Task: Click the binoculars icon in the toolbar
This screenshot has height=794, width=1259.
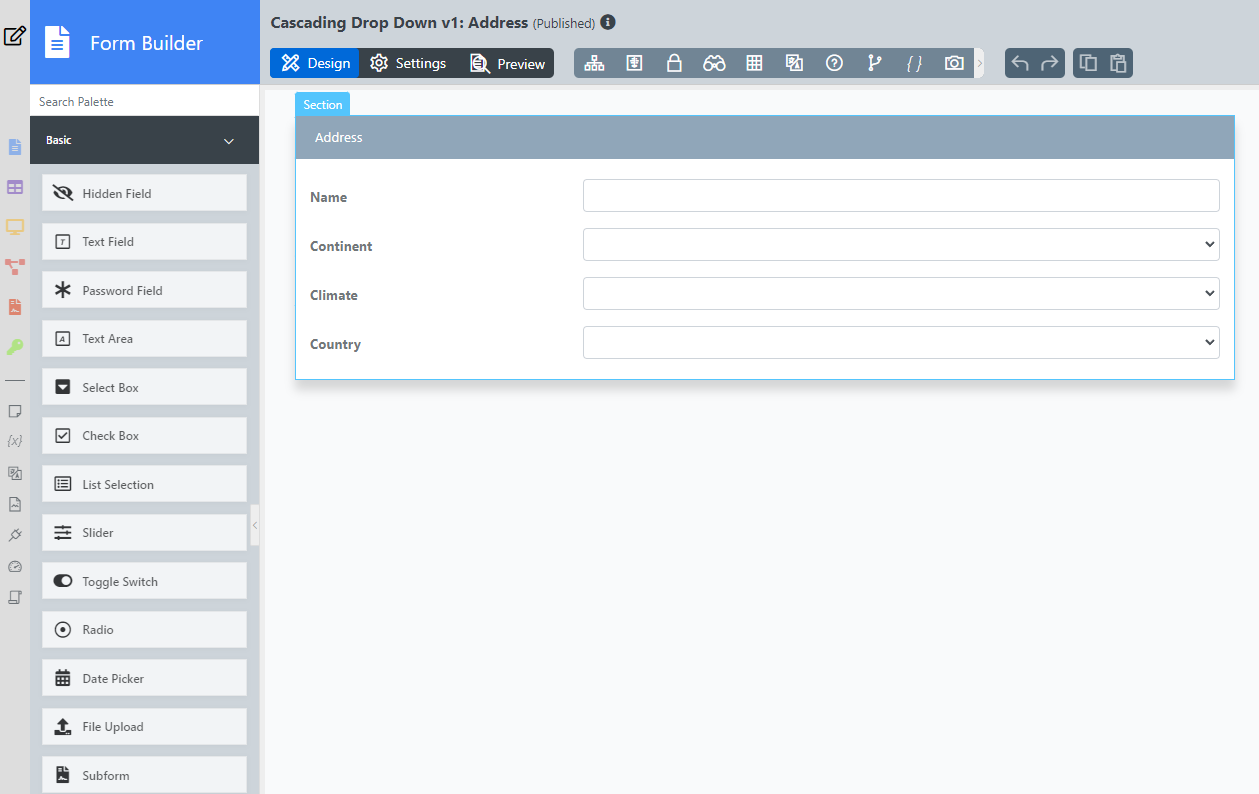Action: pyautogui.click(x=714, y=63)
